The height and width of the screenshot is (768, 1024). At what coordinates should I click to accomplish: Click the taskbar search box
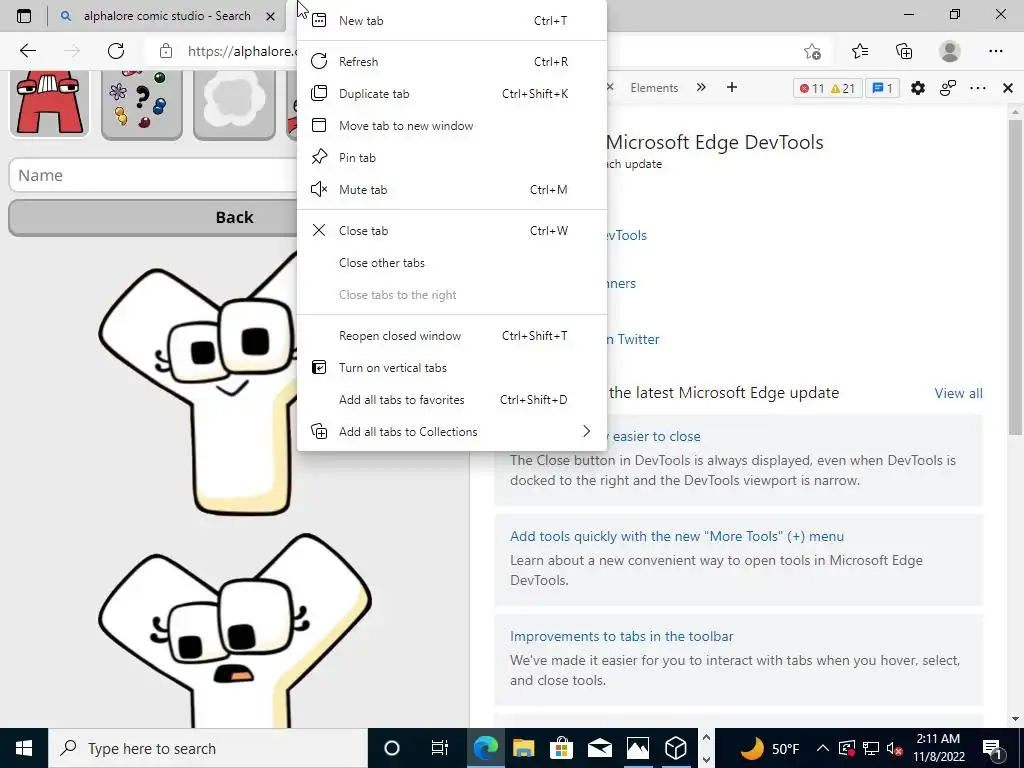point(208,748)
